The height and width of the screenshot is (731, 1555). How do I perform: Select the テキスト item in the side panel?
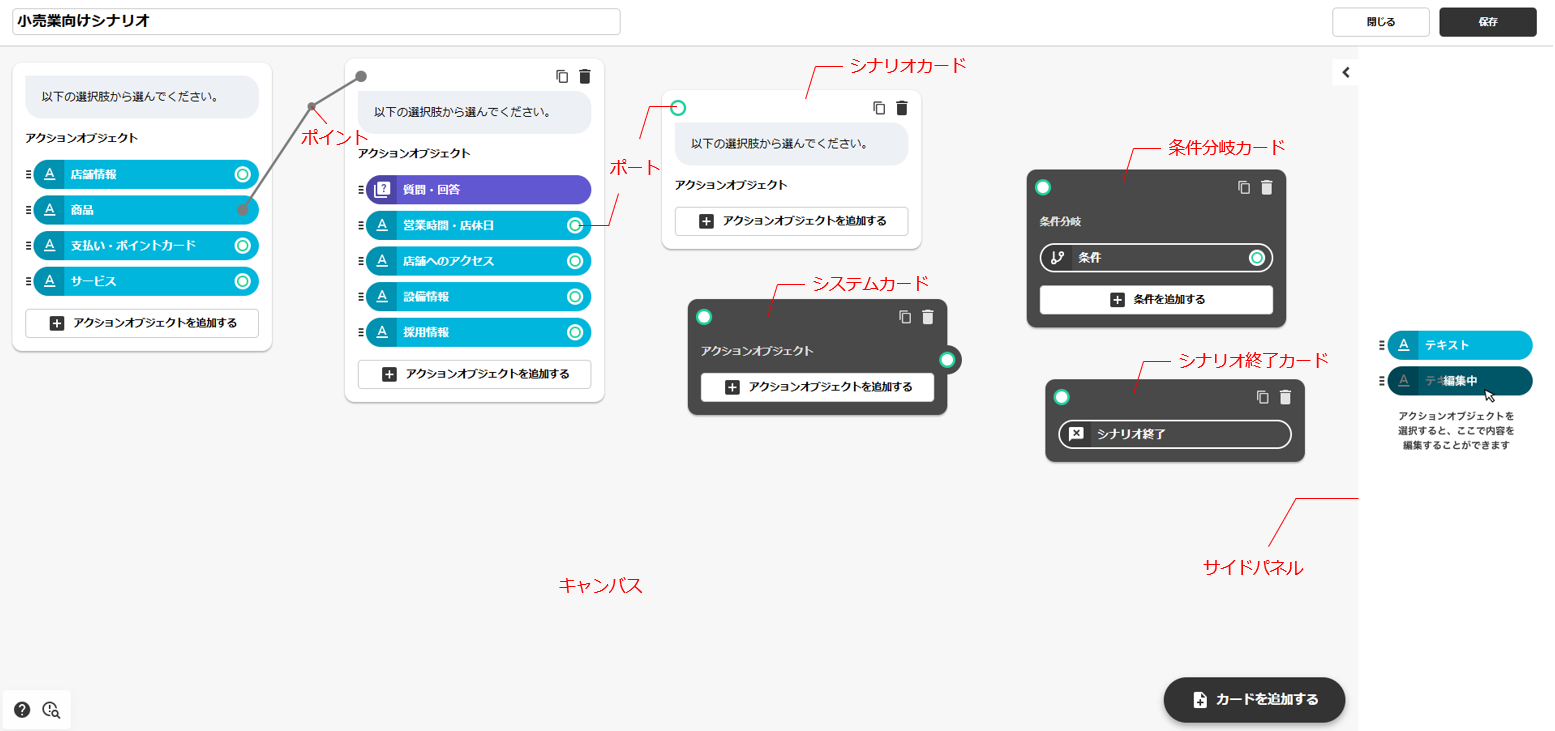[1459, 345]
